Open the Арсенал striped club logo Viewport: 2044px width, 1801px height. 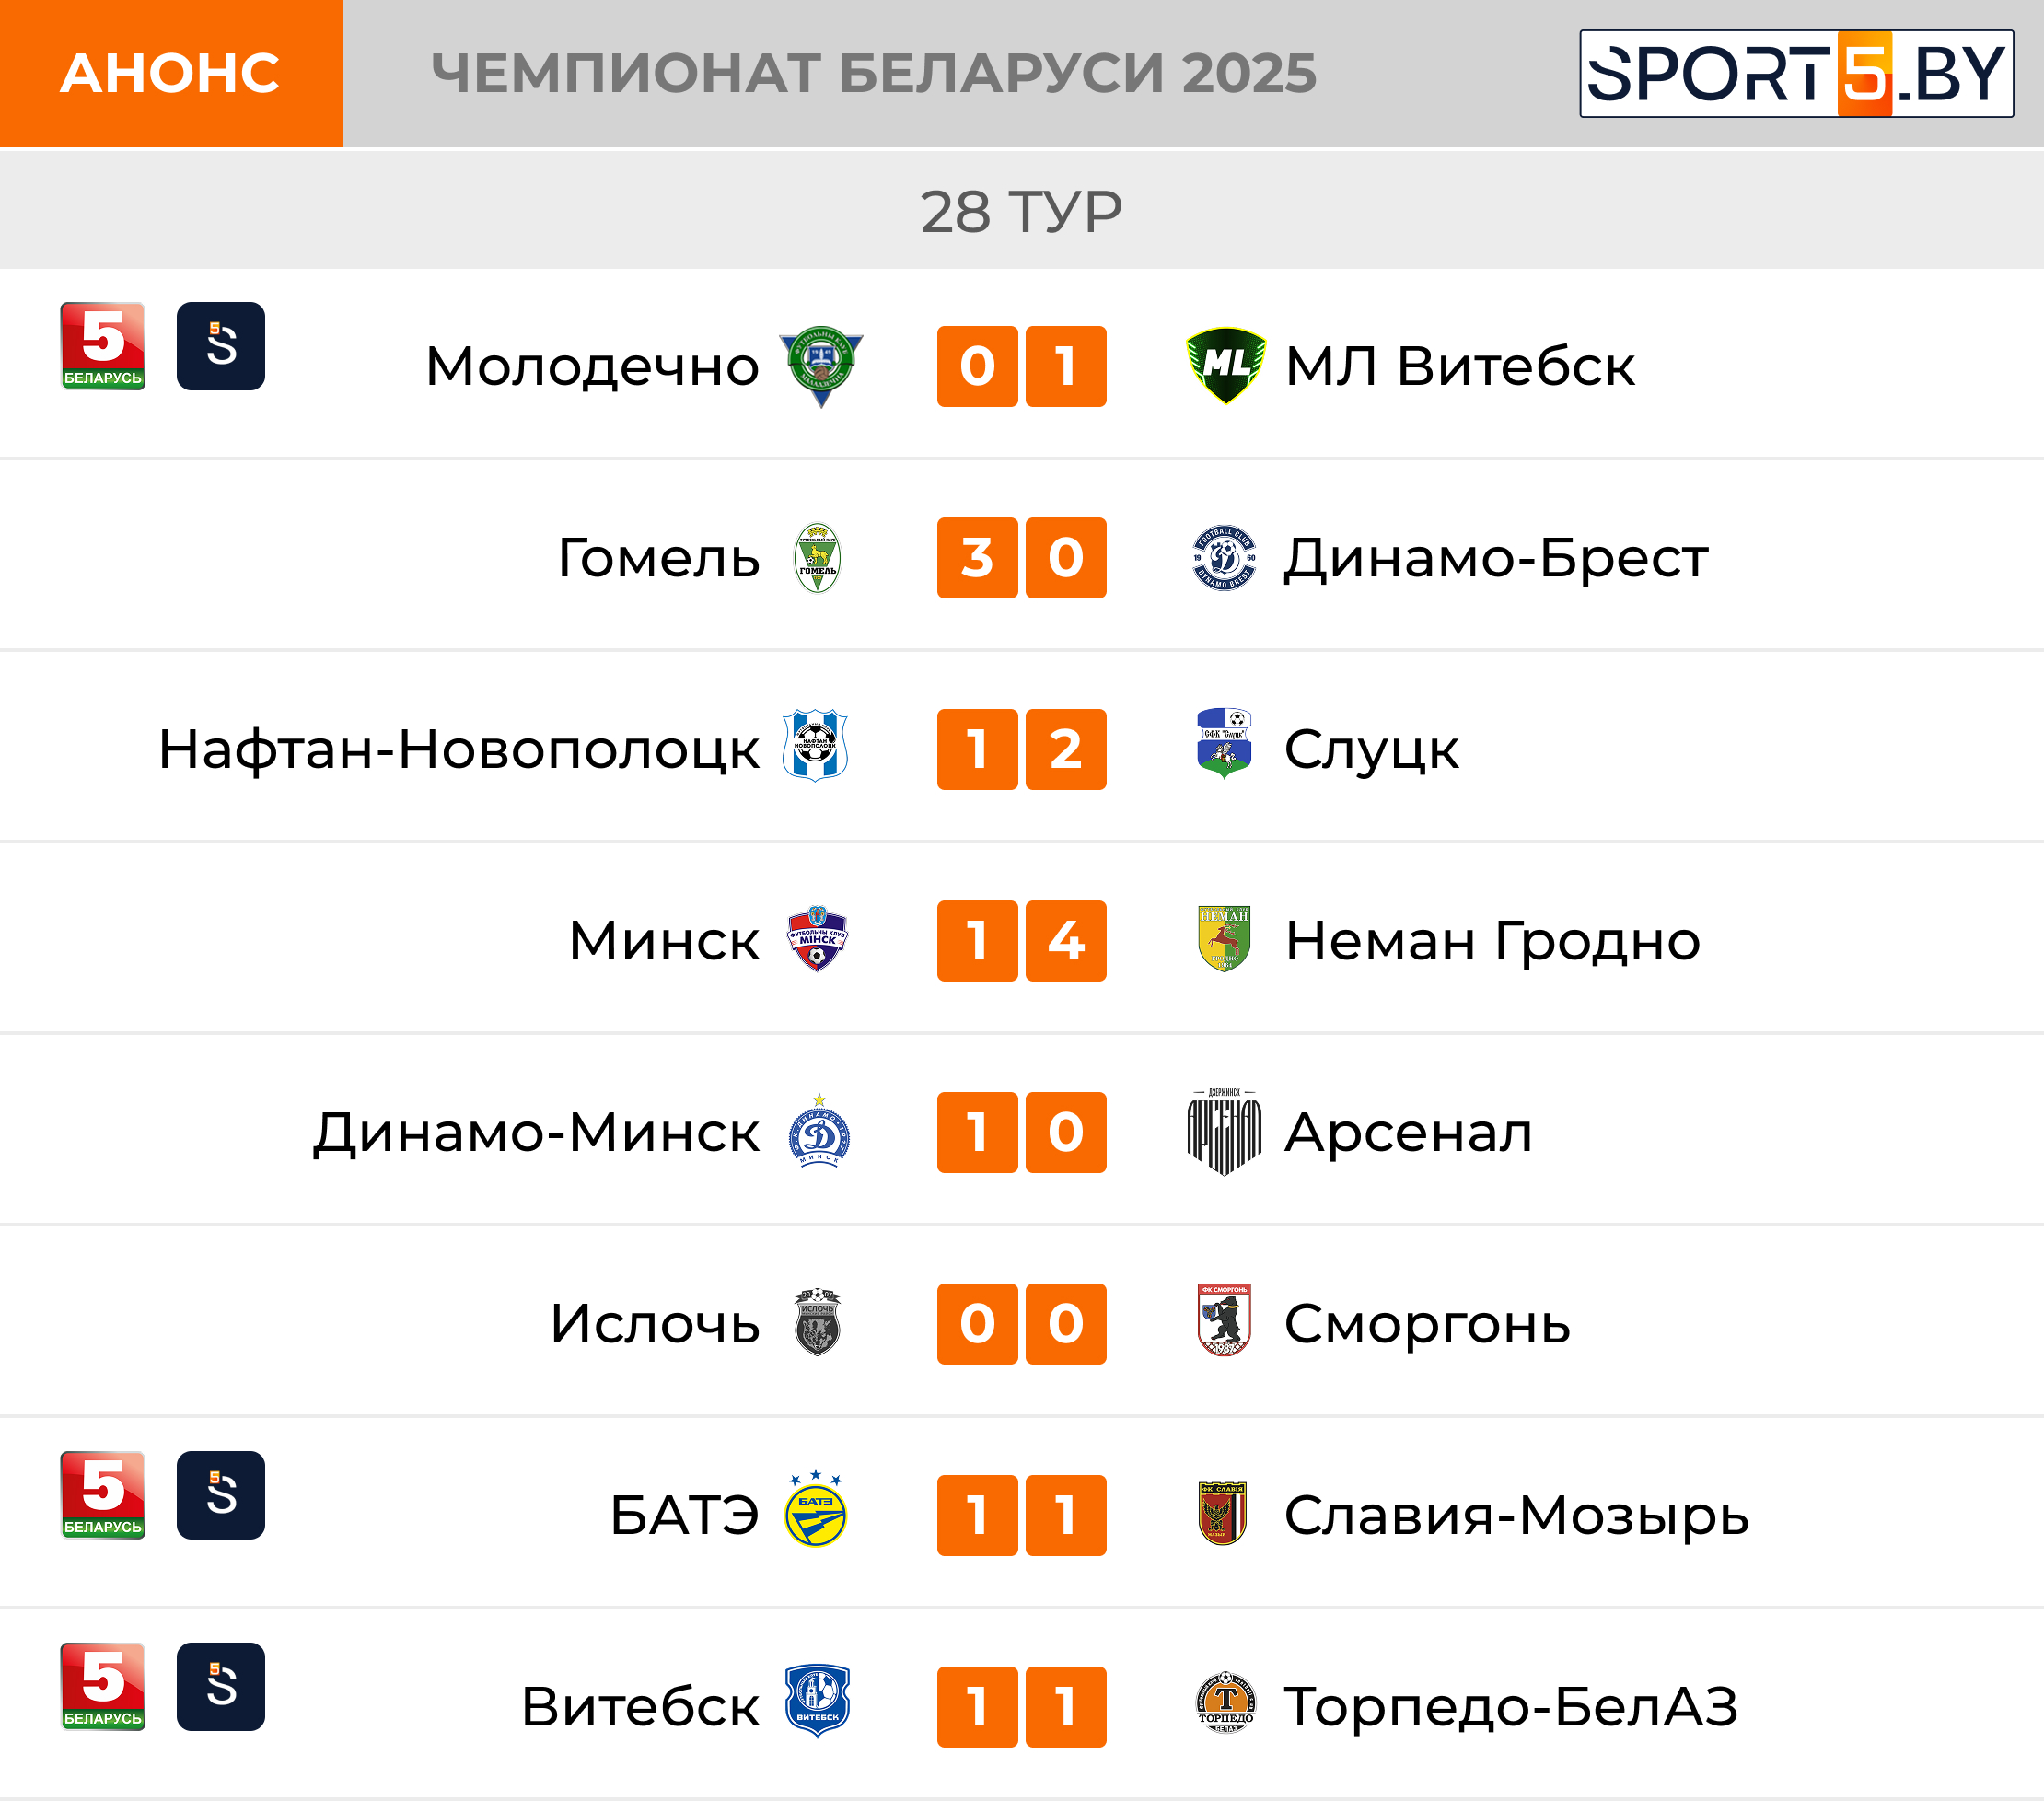click(x=1224, y=1132)
